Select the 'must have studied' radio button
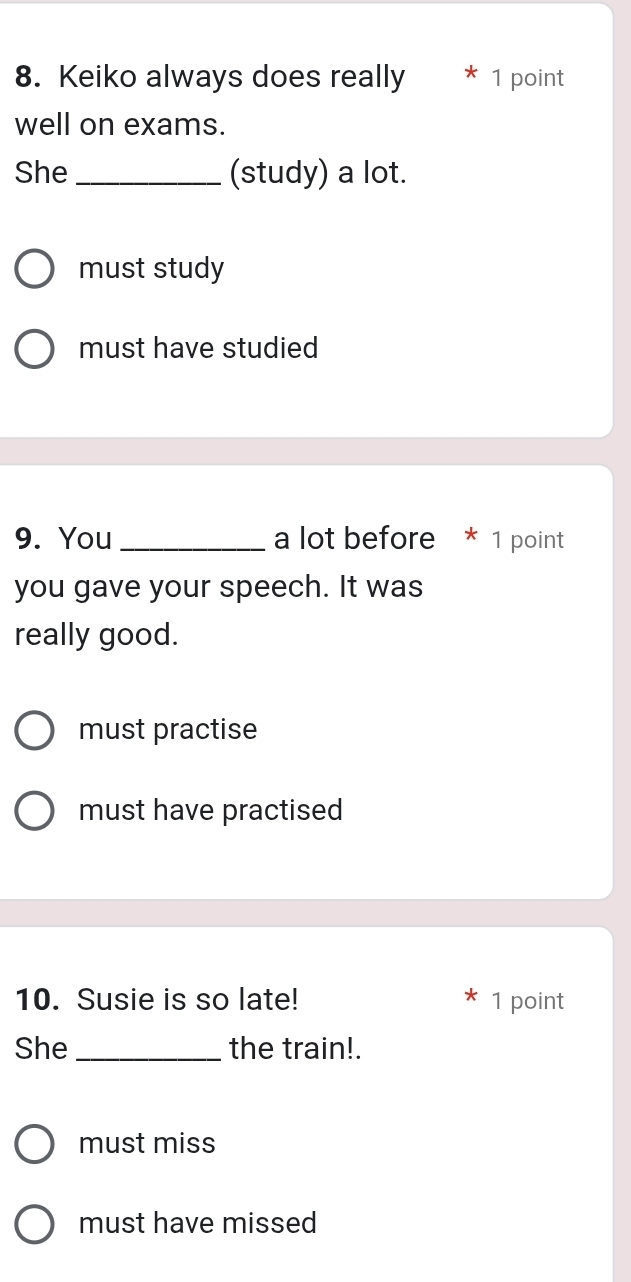Viewport: 631px width, 1282px height. click(35, 349)
